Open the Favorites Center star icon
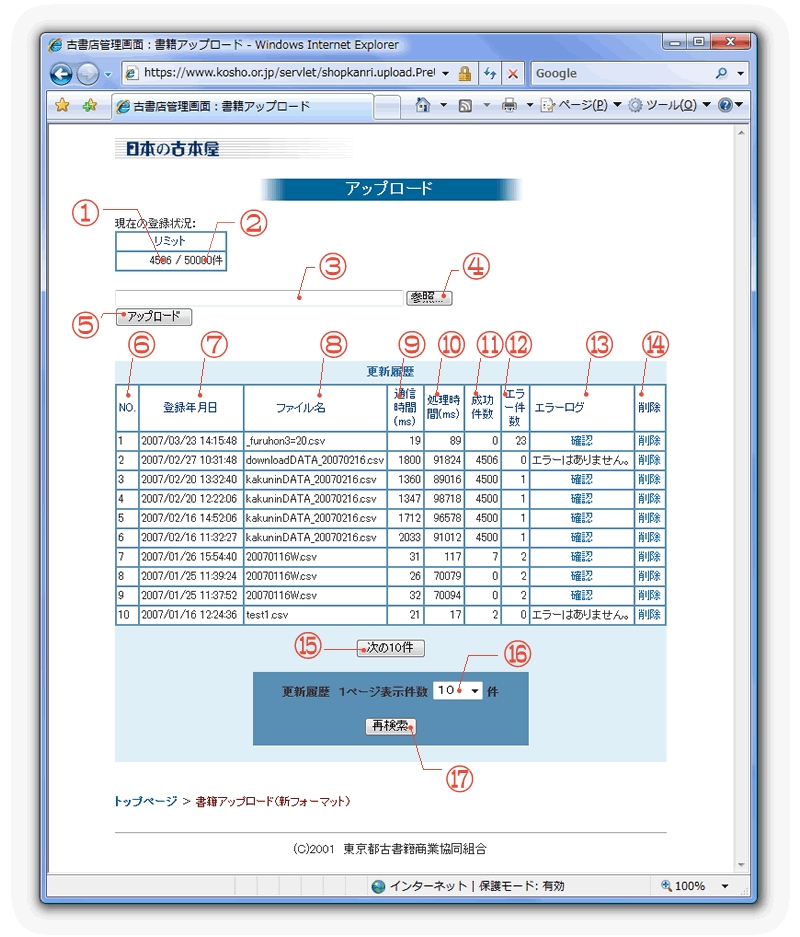The image size is (800, 937). tap(62, 106)
